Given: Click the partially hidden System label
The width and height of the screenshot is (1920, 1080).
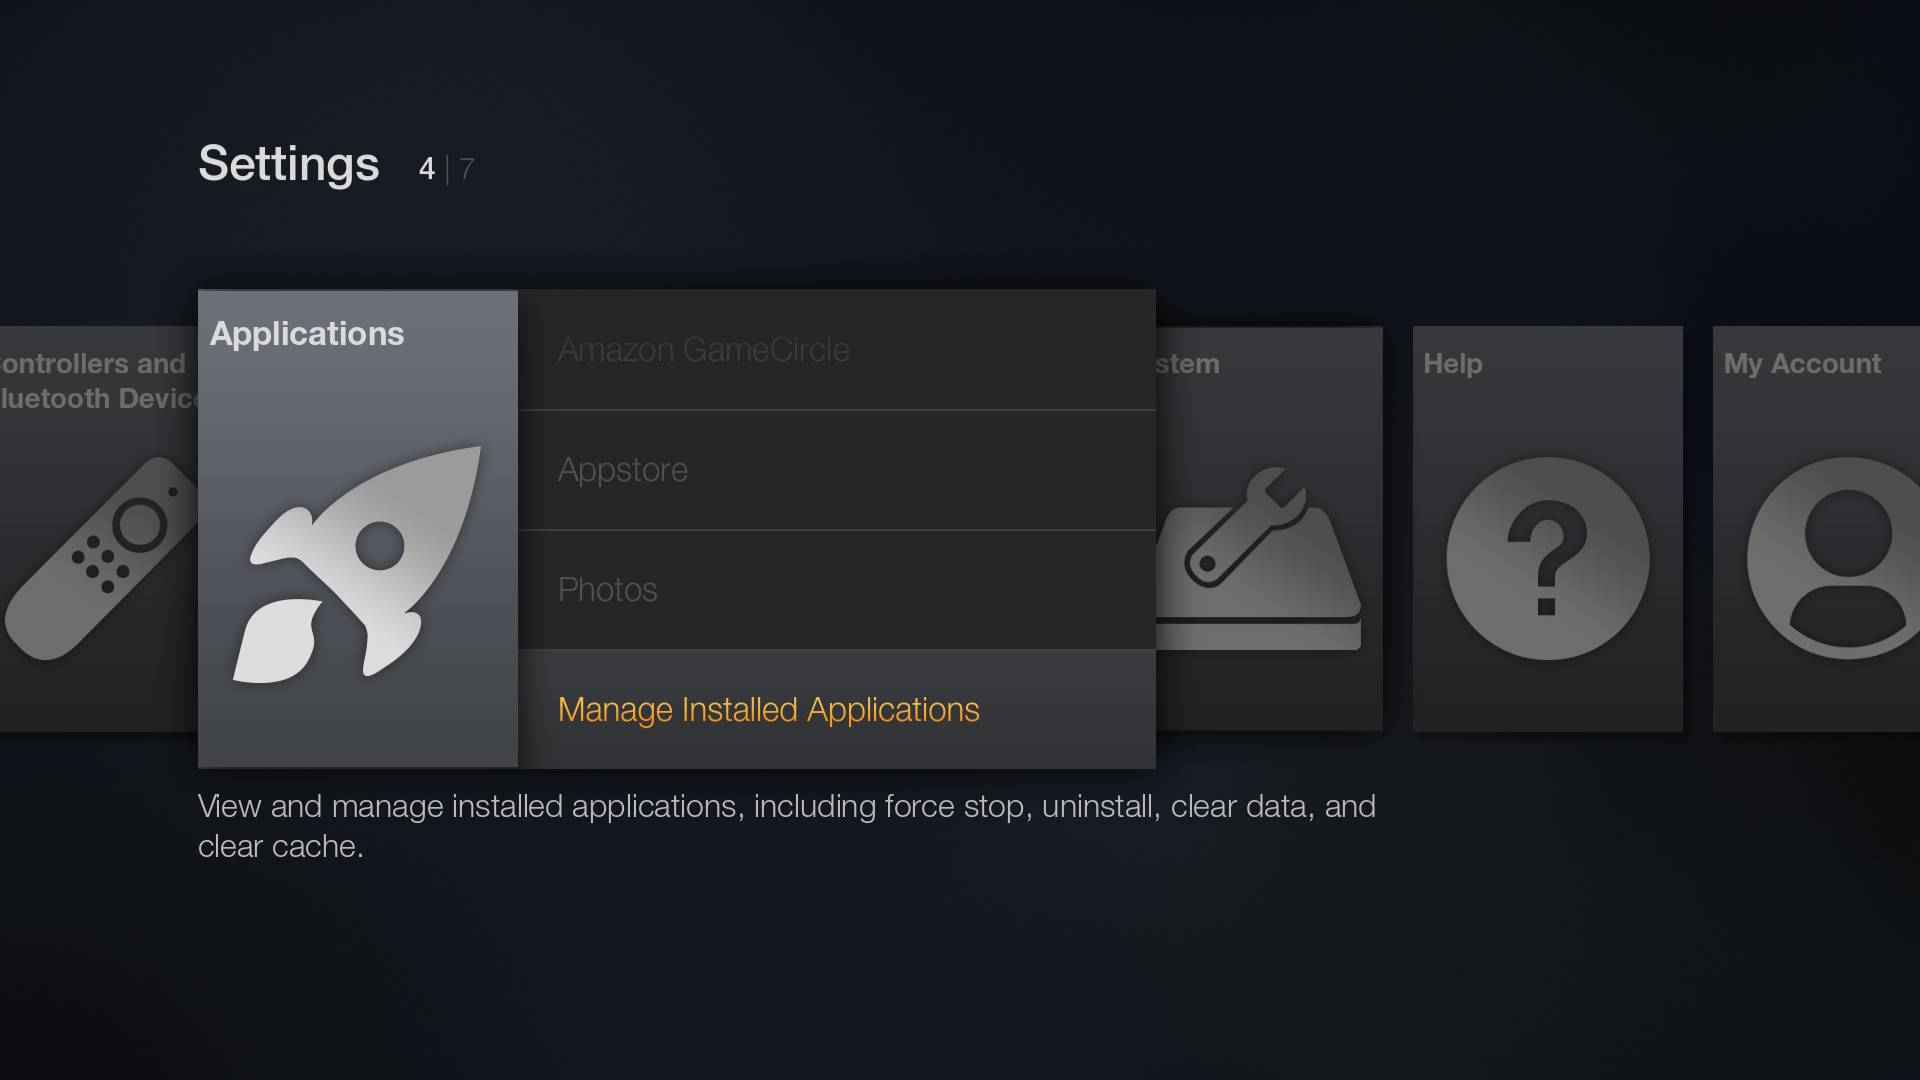Looking at the screenshot, I should click(x=1188, y=364).
